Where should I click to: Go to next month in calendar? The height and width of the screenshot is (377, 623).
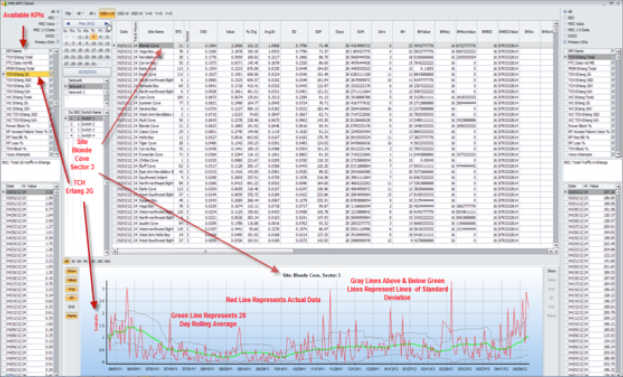click(x=106, y=24)
